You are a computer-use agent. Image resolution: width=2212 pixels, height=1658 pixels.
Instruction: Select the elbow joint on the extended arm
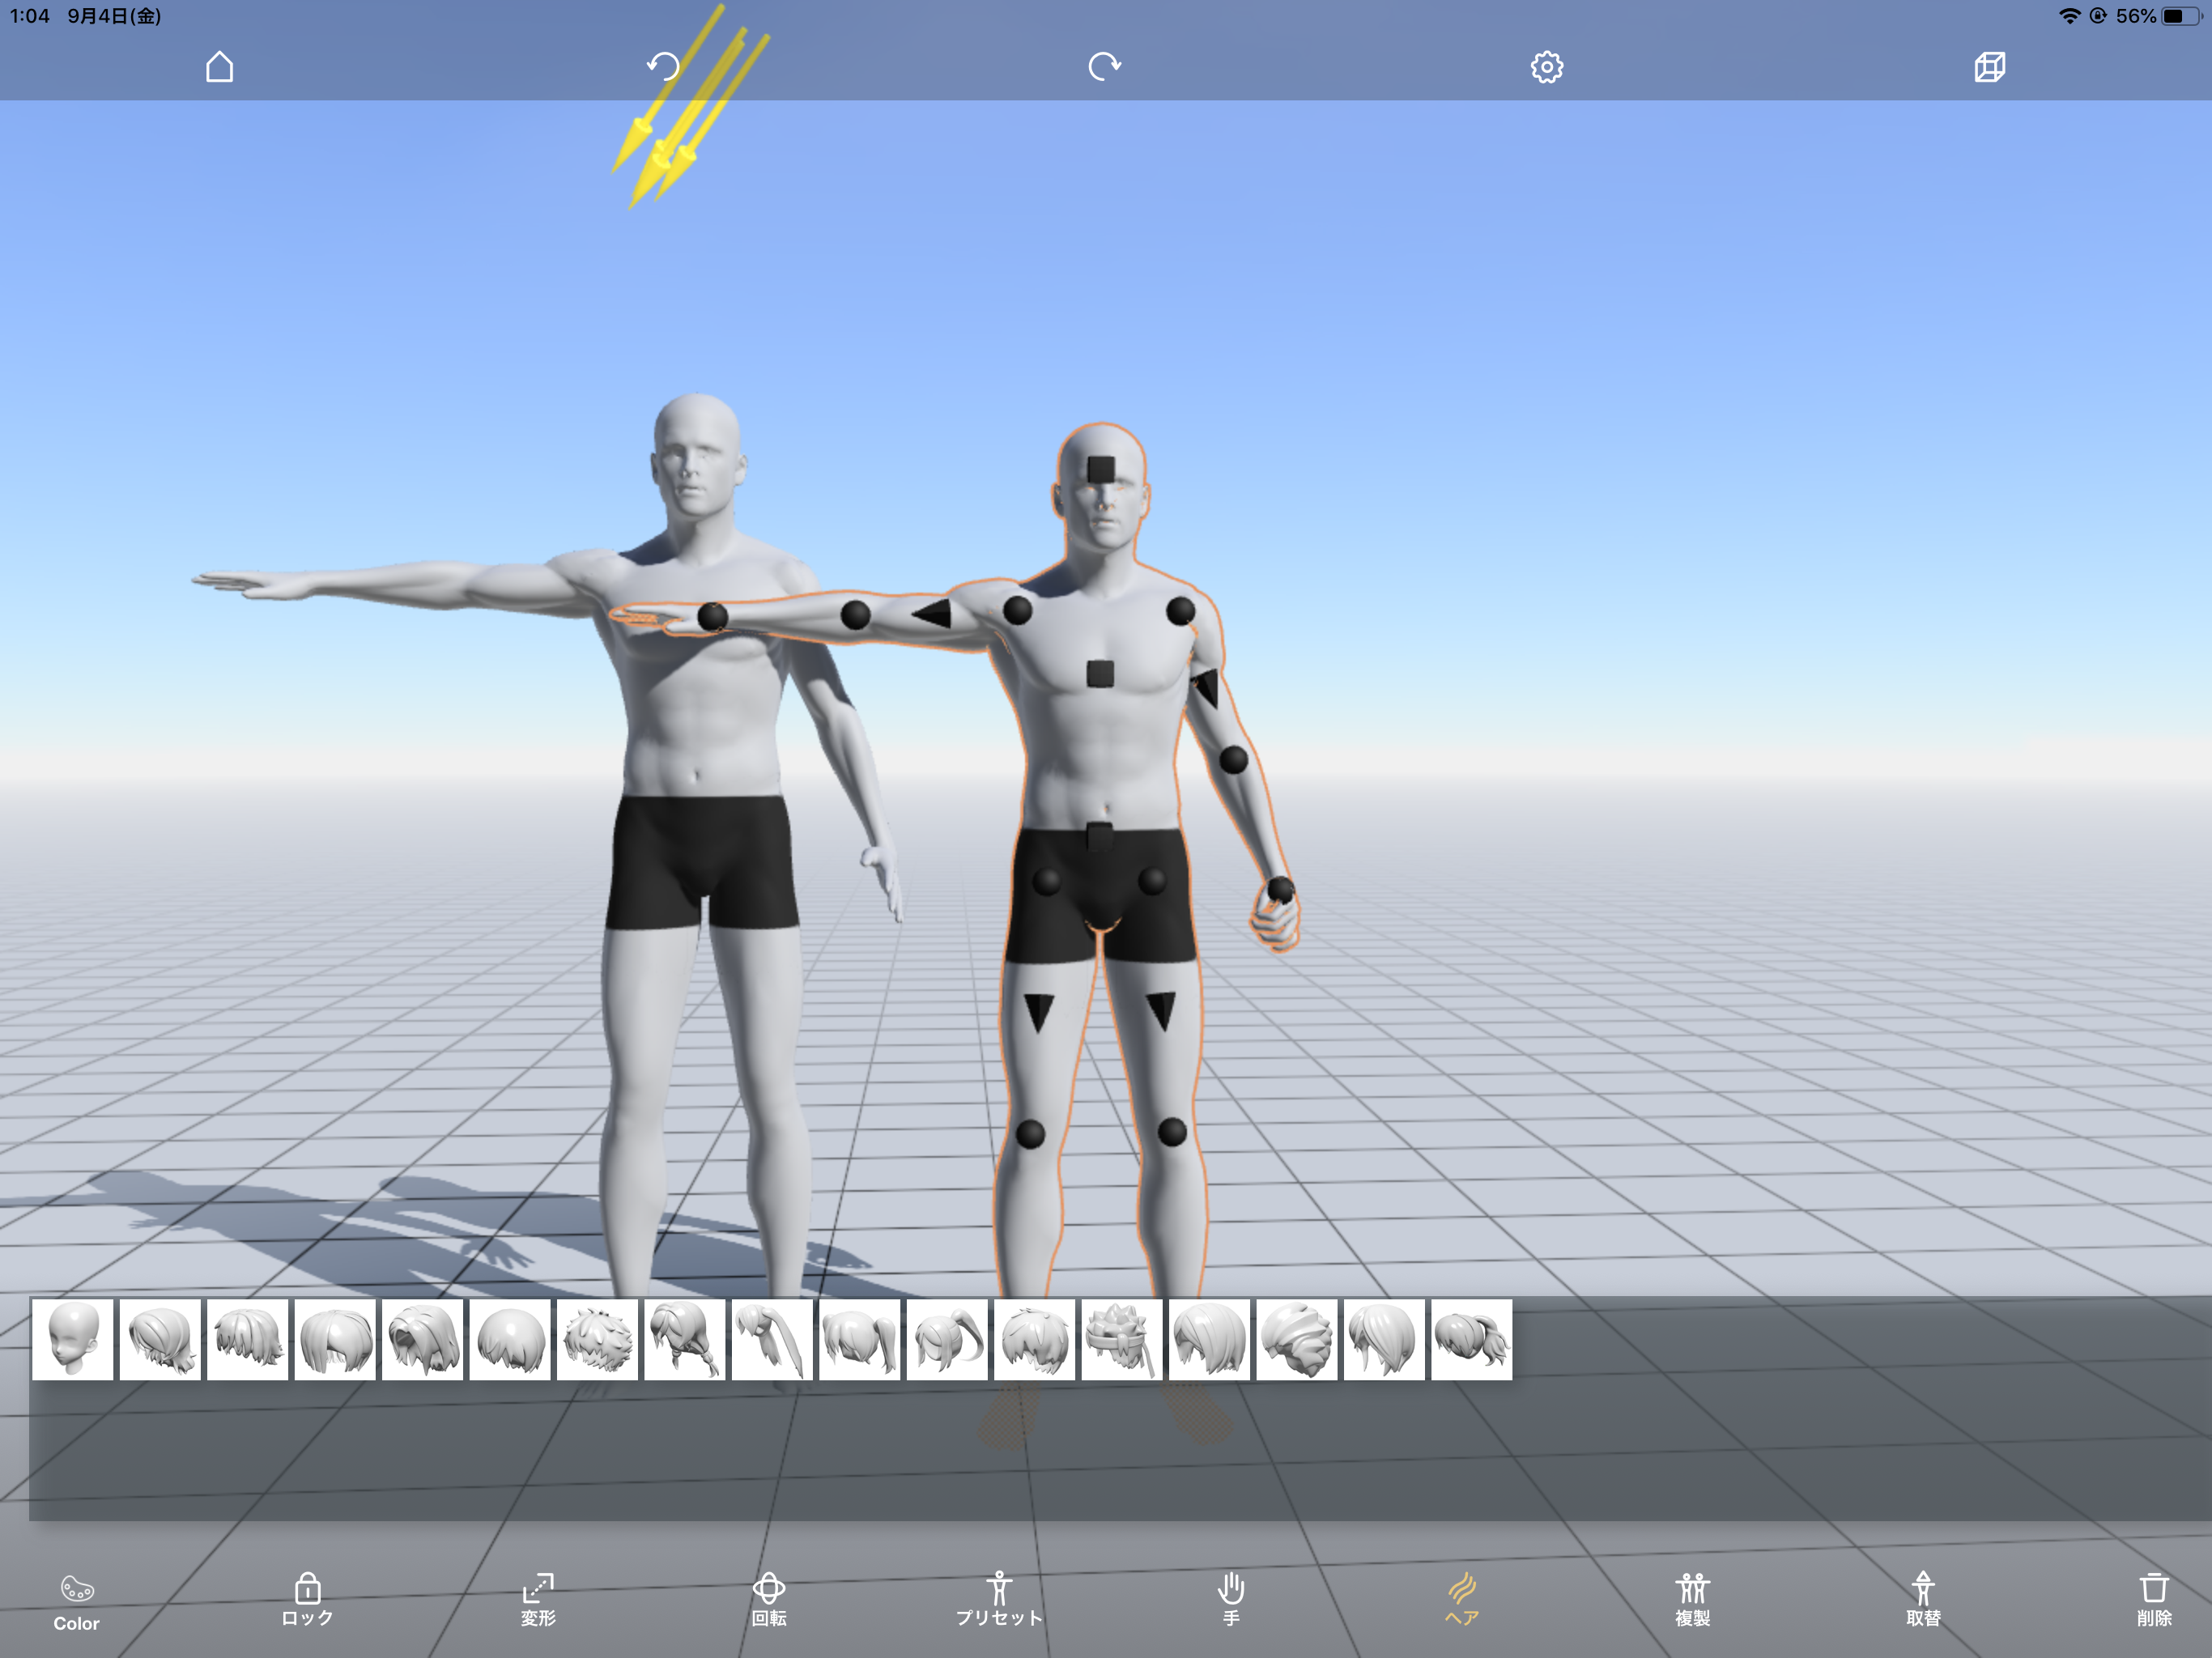[856, 615]
